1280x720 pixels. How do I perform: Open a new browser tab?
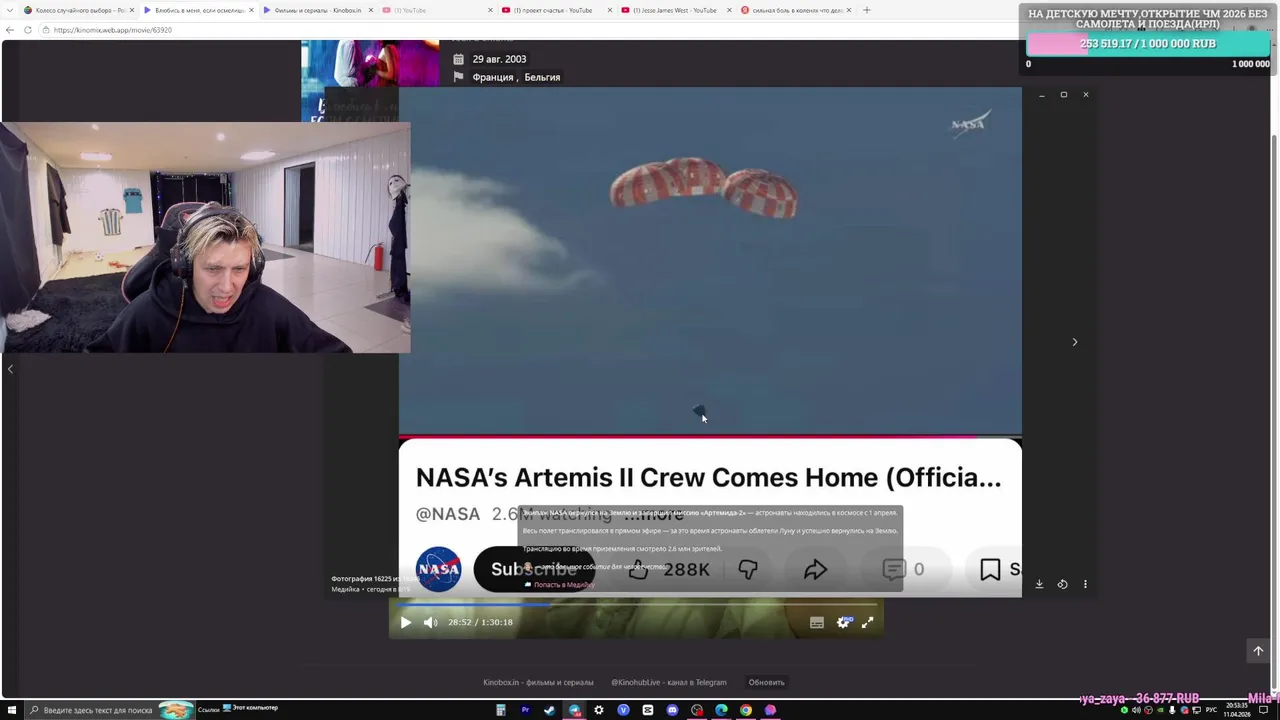click(x=866, y=10)
